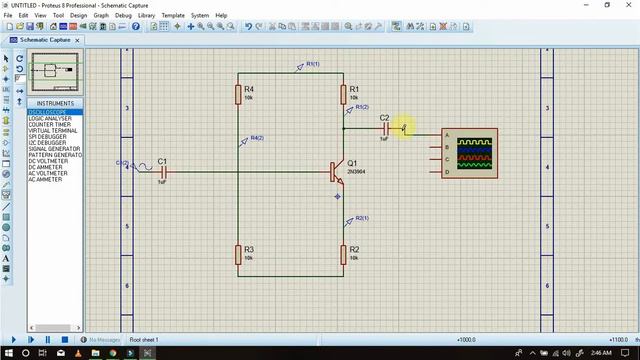640x360 pixels.
Task: Open the System menu
Action: pyautogui.click(x=200, y=16)
